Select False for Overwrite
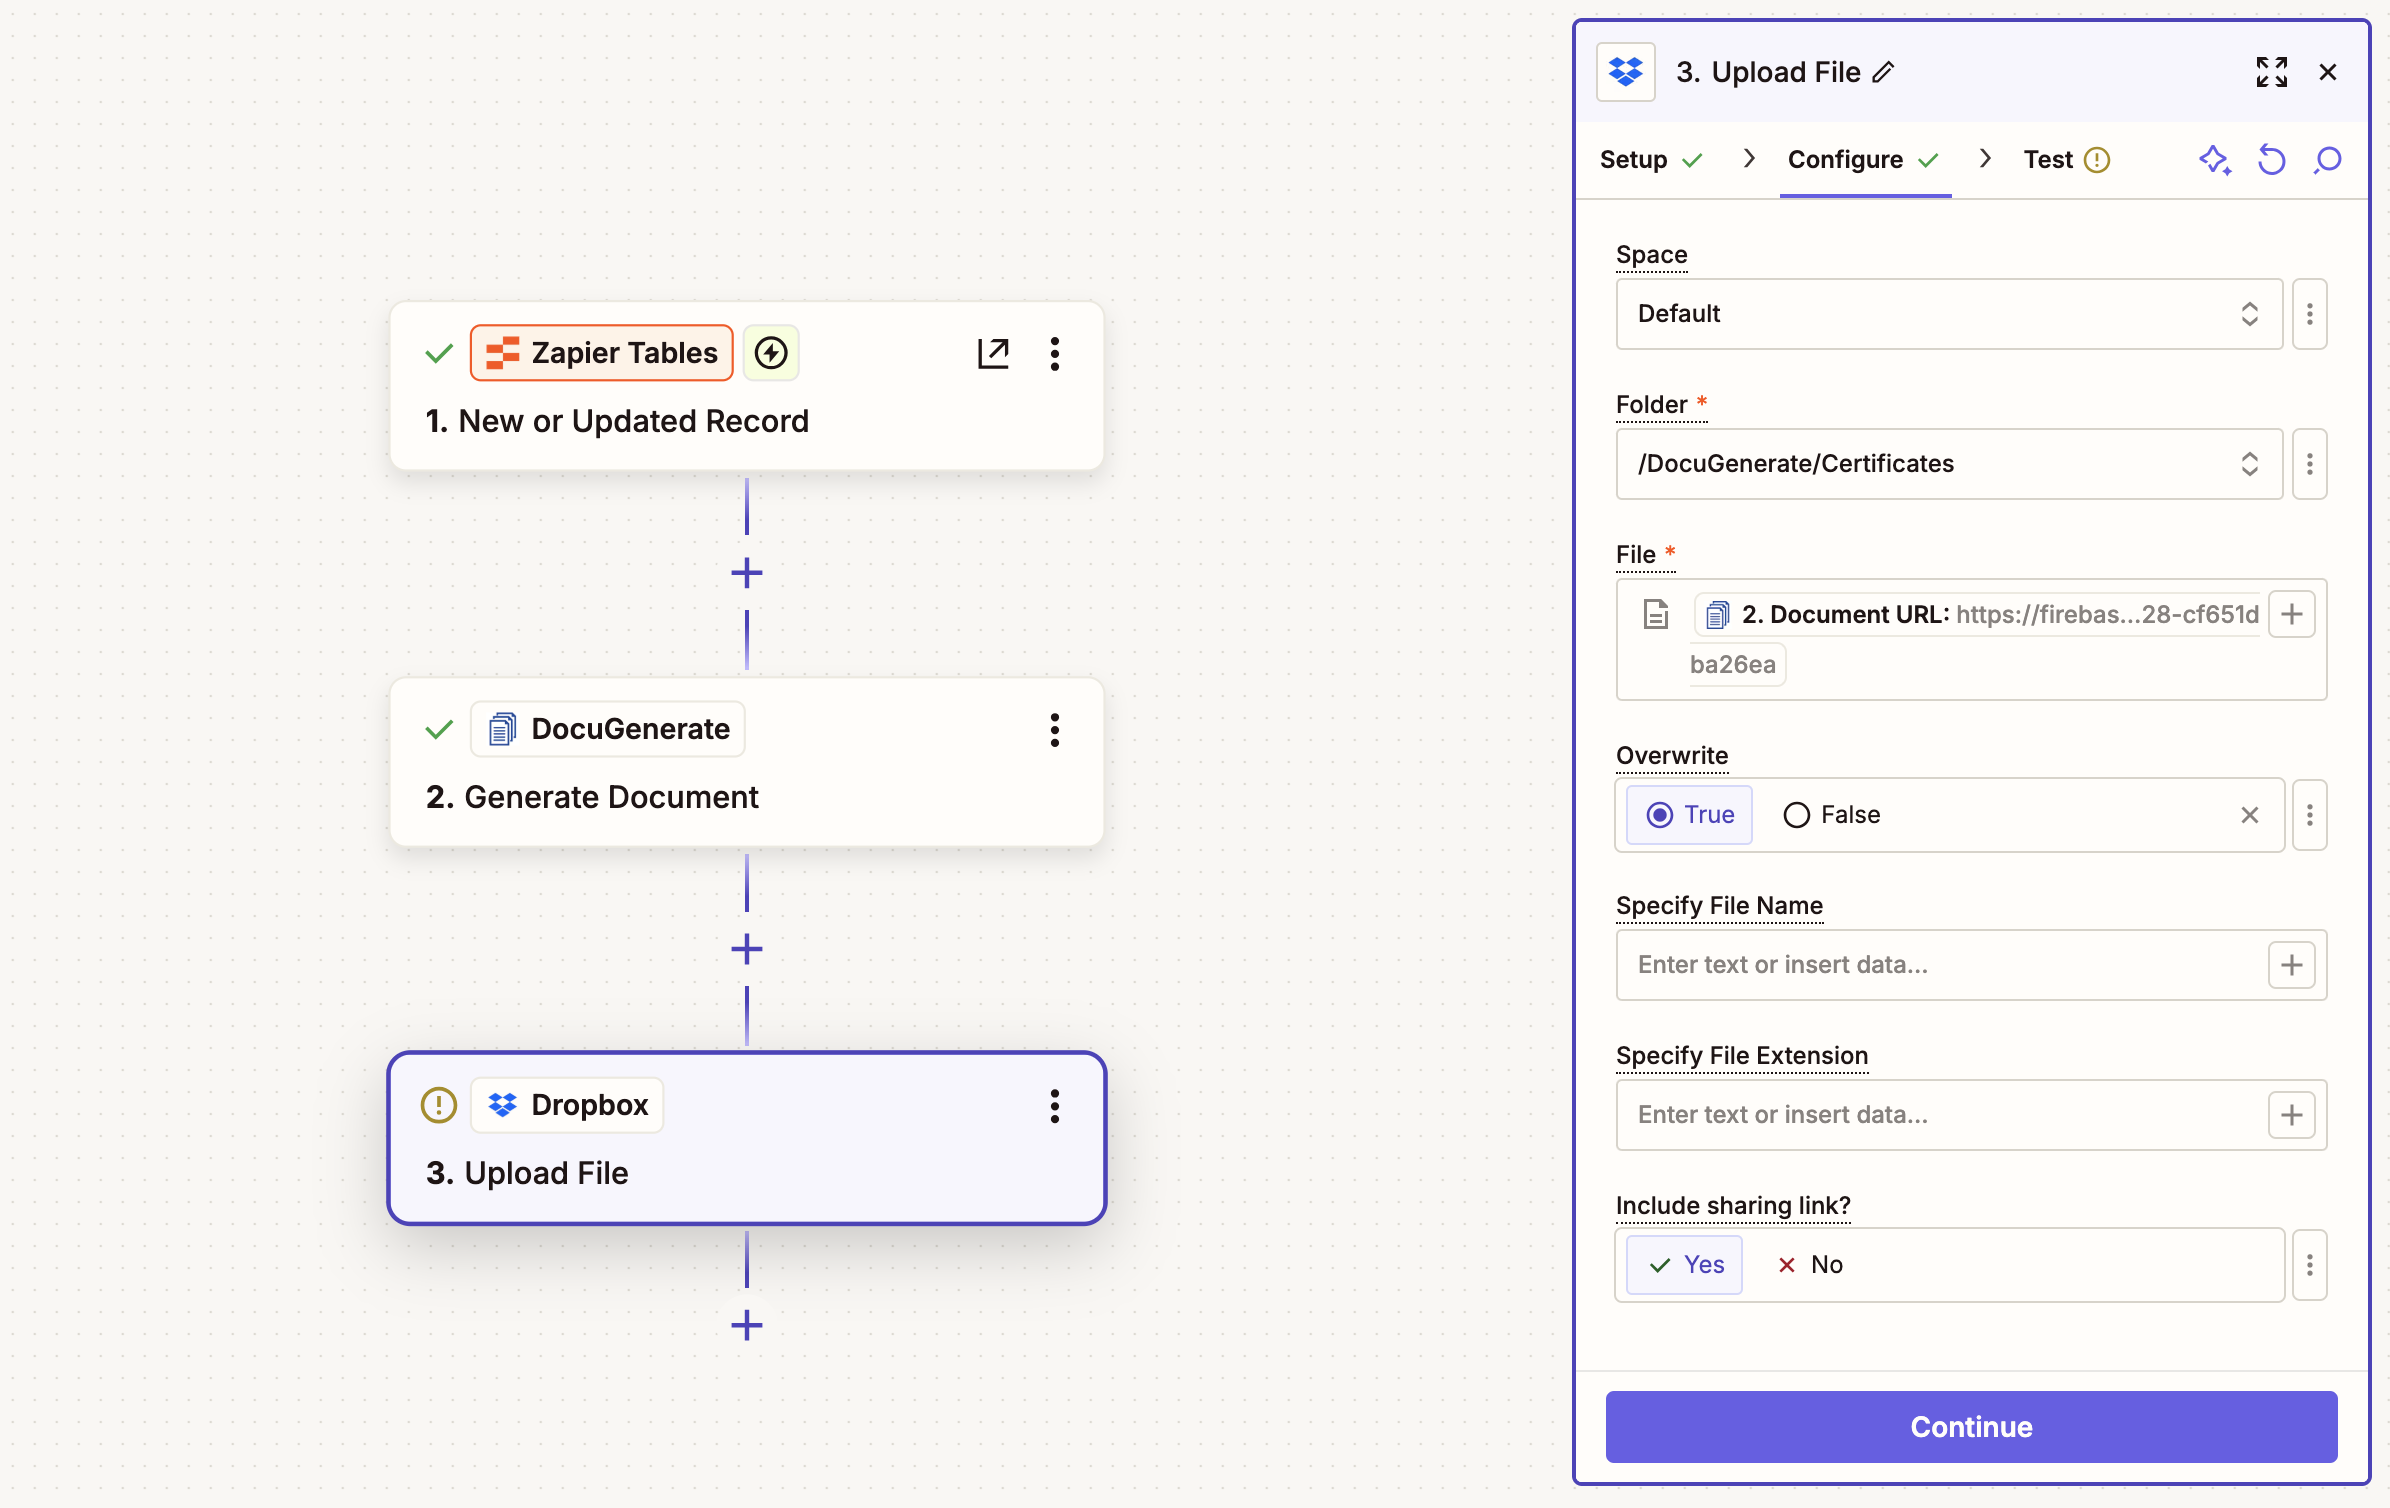2390x1508 pixels. point(1832,815)
